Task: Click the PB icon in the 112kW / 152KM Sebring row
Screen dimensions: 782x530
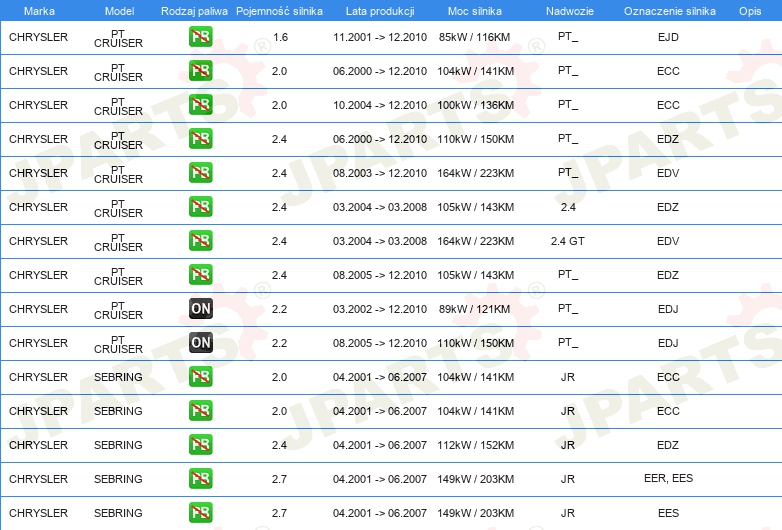Action: coord(200,445)
